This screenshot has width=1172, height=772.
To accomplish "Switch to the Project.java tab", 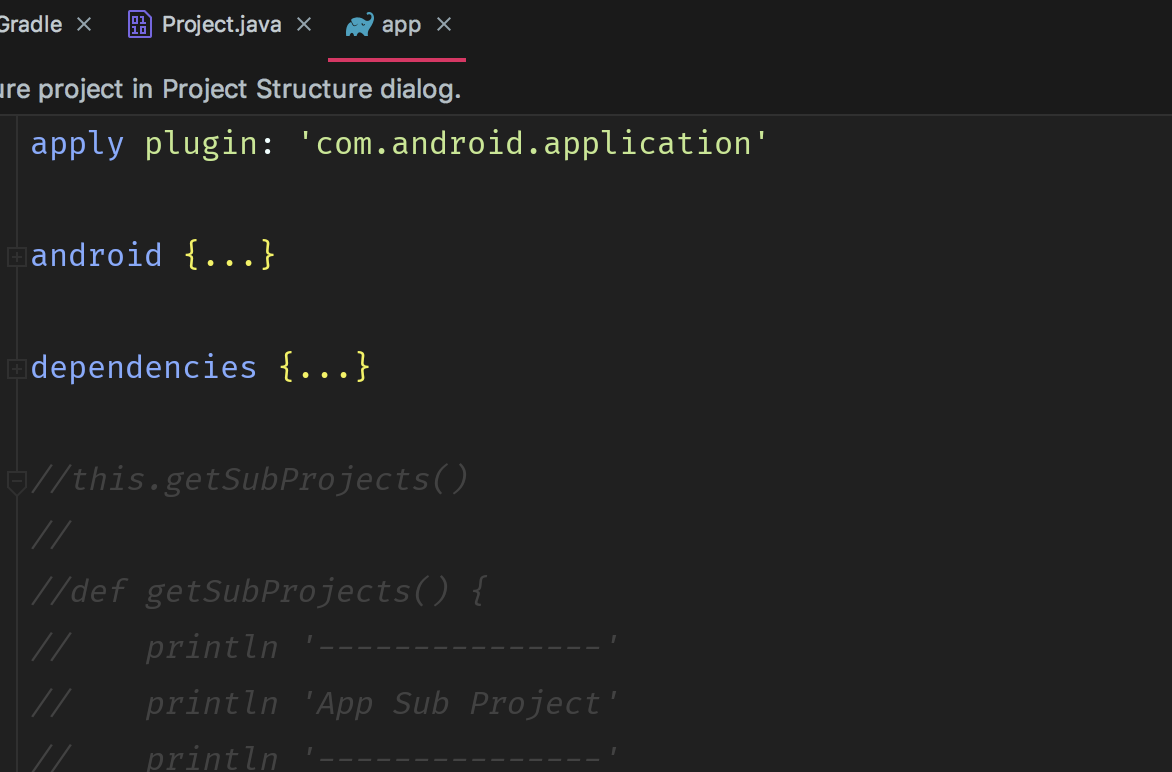I will click(x=221, y=25).
